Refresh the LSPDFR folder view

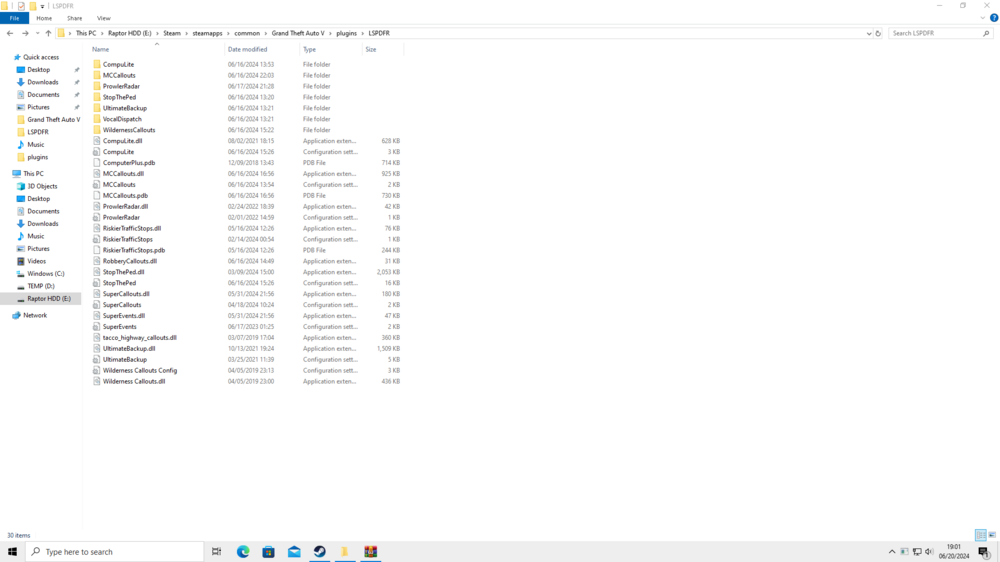tap(878, 33)
